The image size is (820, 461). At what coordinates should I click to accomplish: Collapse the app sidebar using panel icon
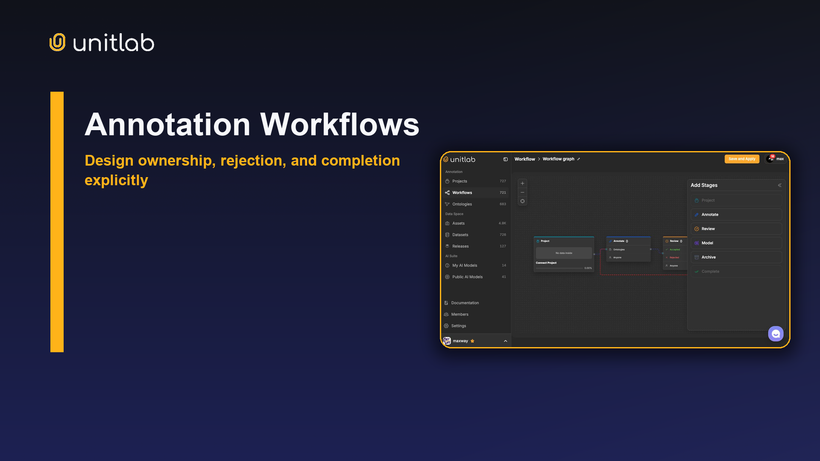505,159
